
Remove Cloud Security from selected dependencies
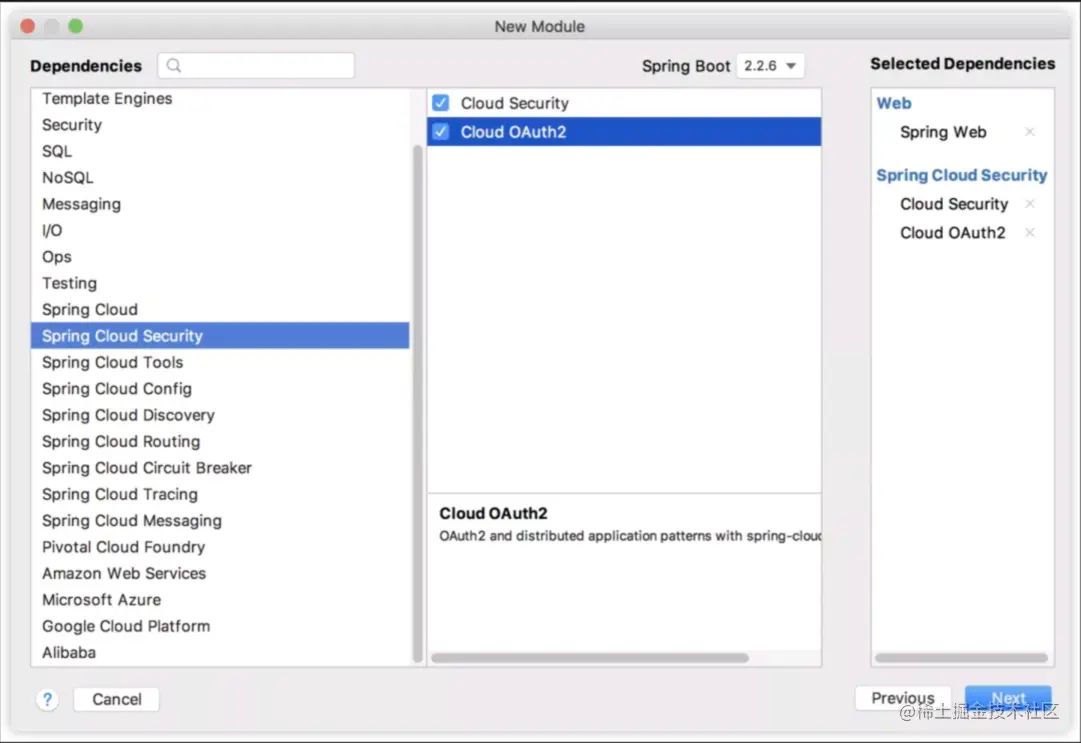click(1029, 203)
